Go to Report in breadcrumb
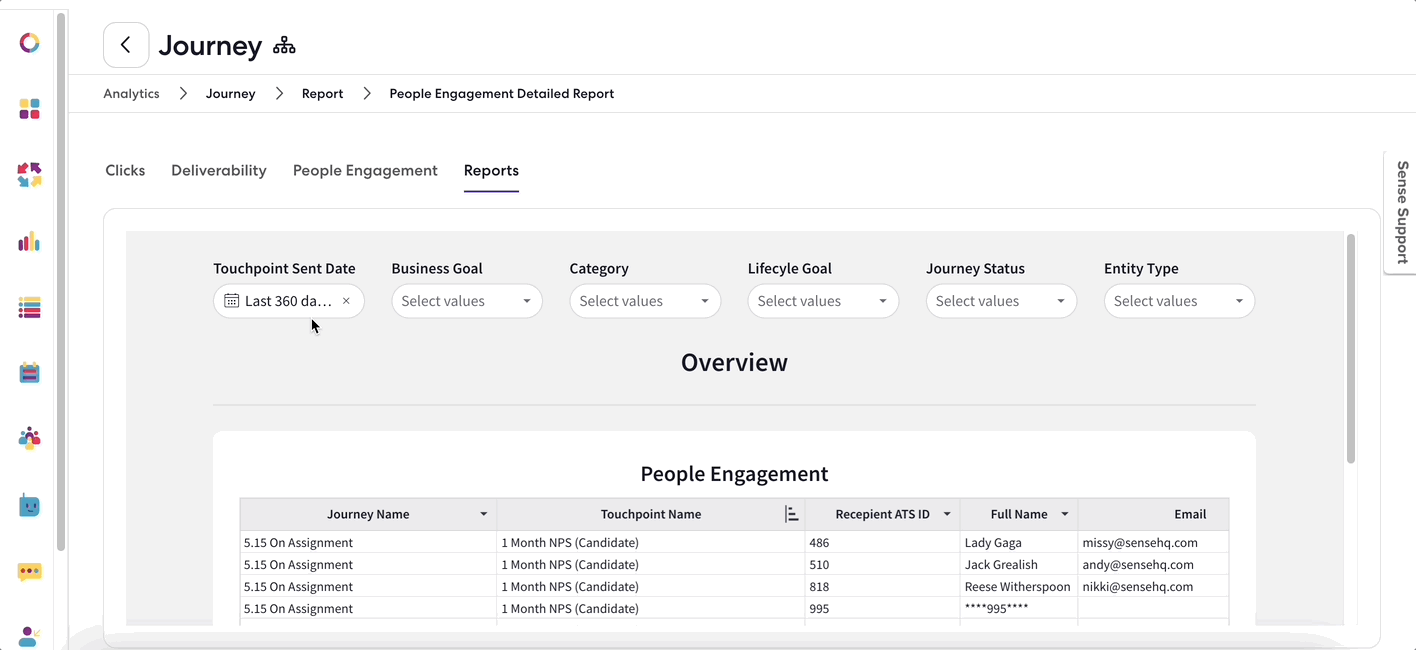This screenshot has height=650, width=1416. (322, 93)
